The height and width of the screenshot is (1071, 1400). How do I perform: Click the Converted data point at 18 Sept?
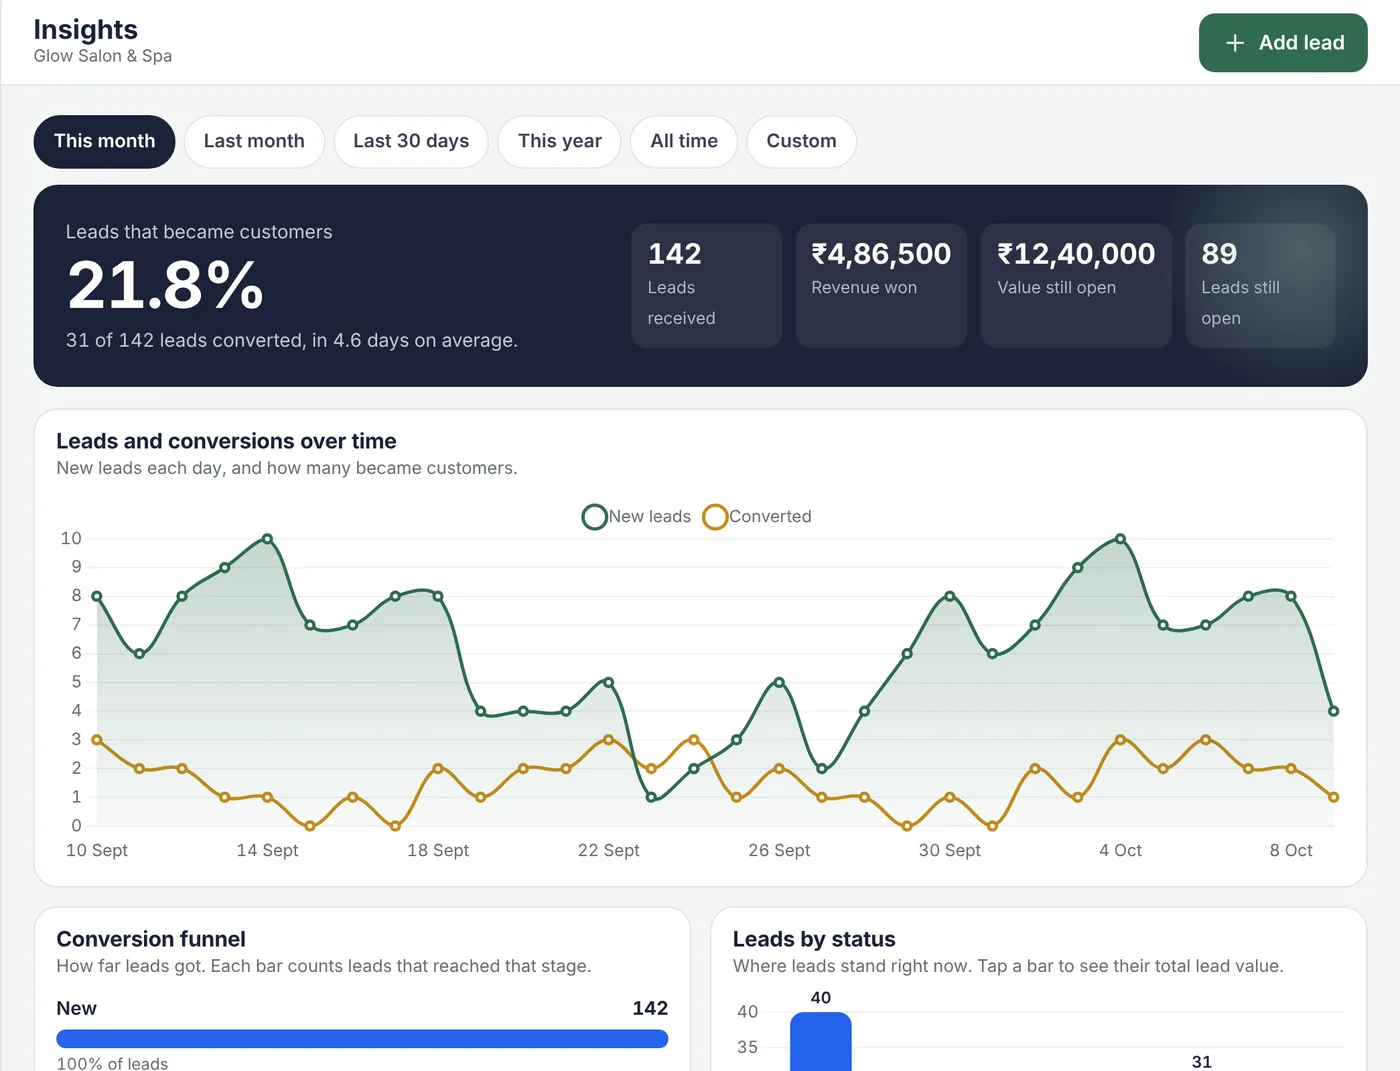click(438, 769)
